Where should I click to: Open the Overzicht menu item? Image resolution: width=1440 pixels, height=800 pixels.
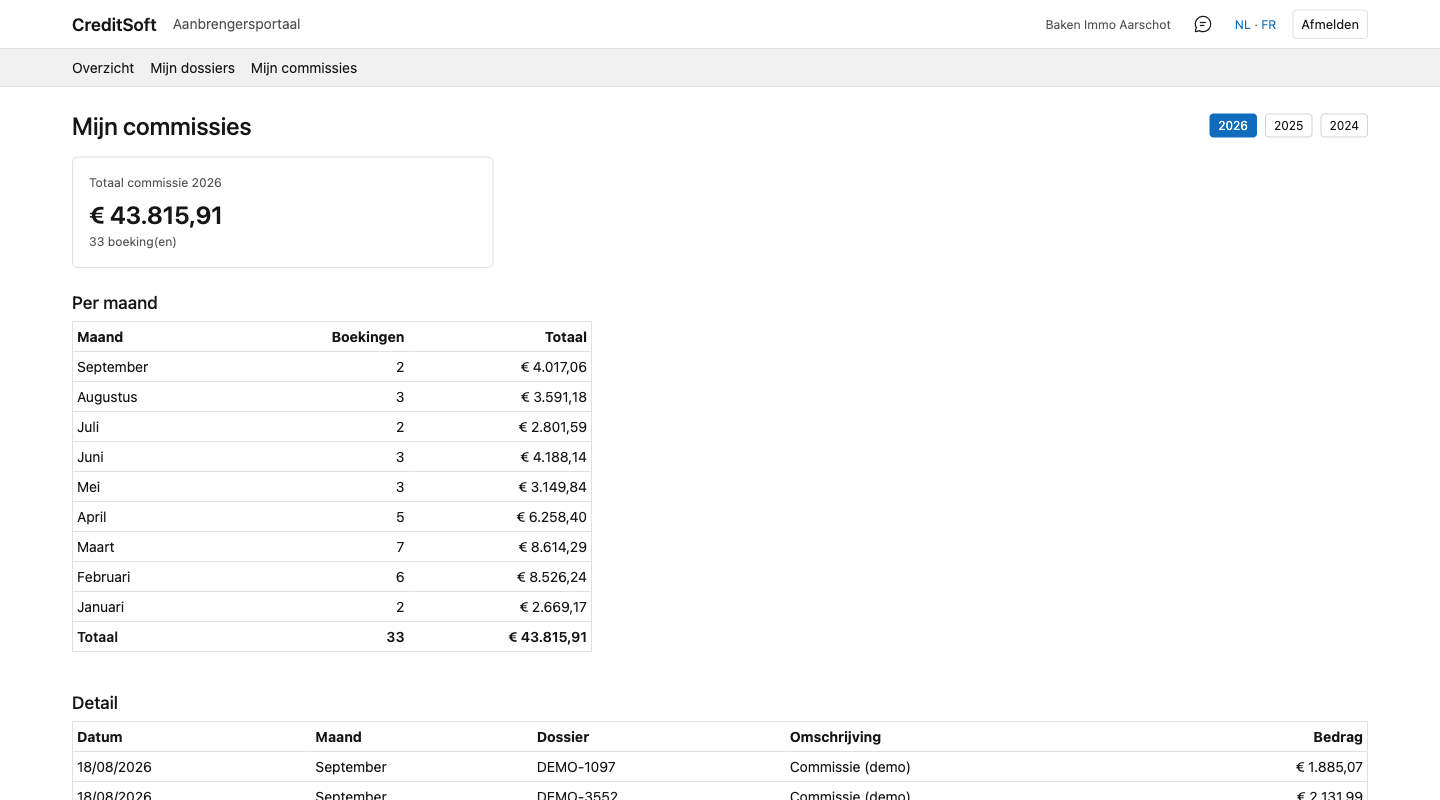point(103,68)
